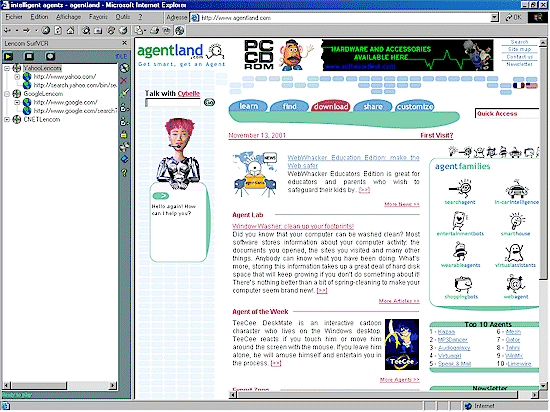Select the search.yahoo.com tree entry
The height and width of the screenshot is (412, 550).
(75, 85)
